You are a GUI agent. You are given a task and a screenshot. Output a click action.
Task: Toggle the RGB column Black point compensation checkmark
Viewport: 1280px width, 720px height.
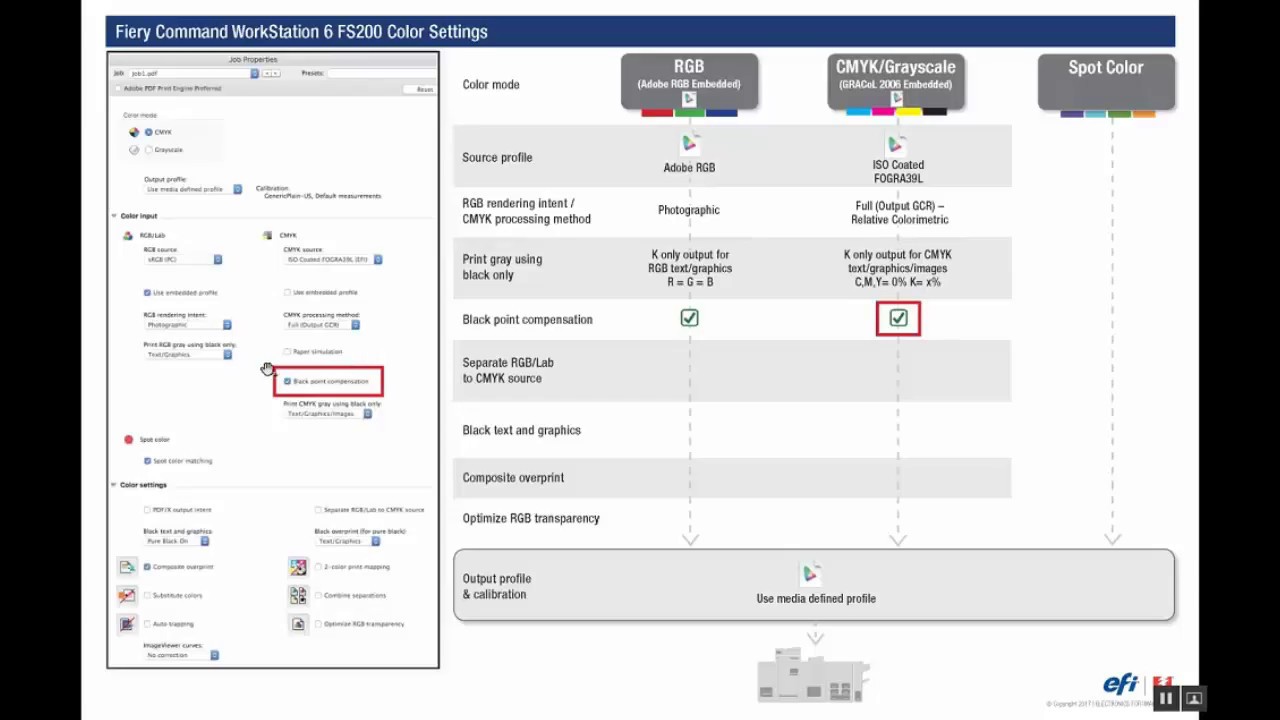(689, 318)
